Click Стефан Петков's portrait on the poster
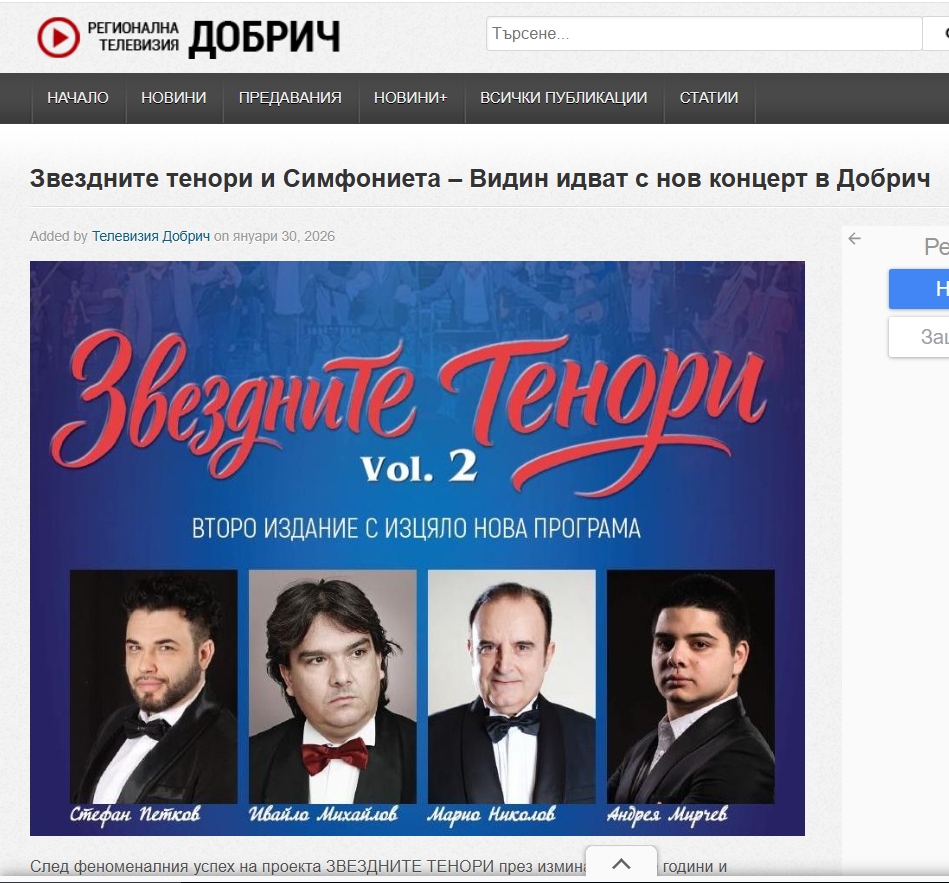 154,686
